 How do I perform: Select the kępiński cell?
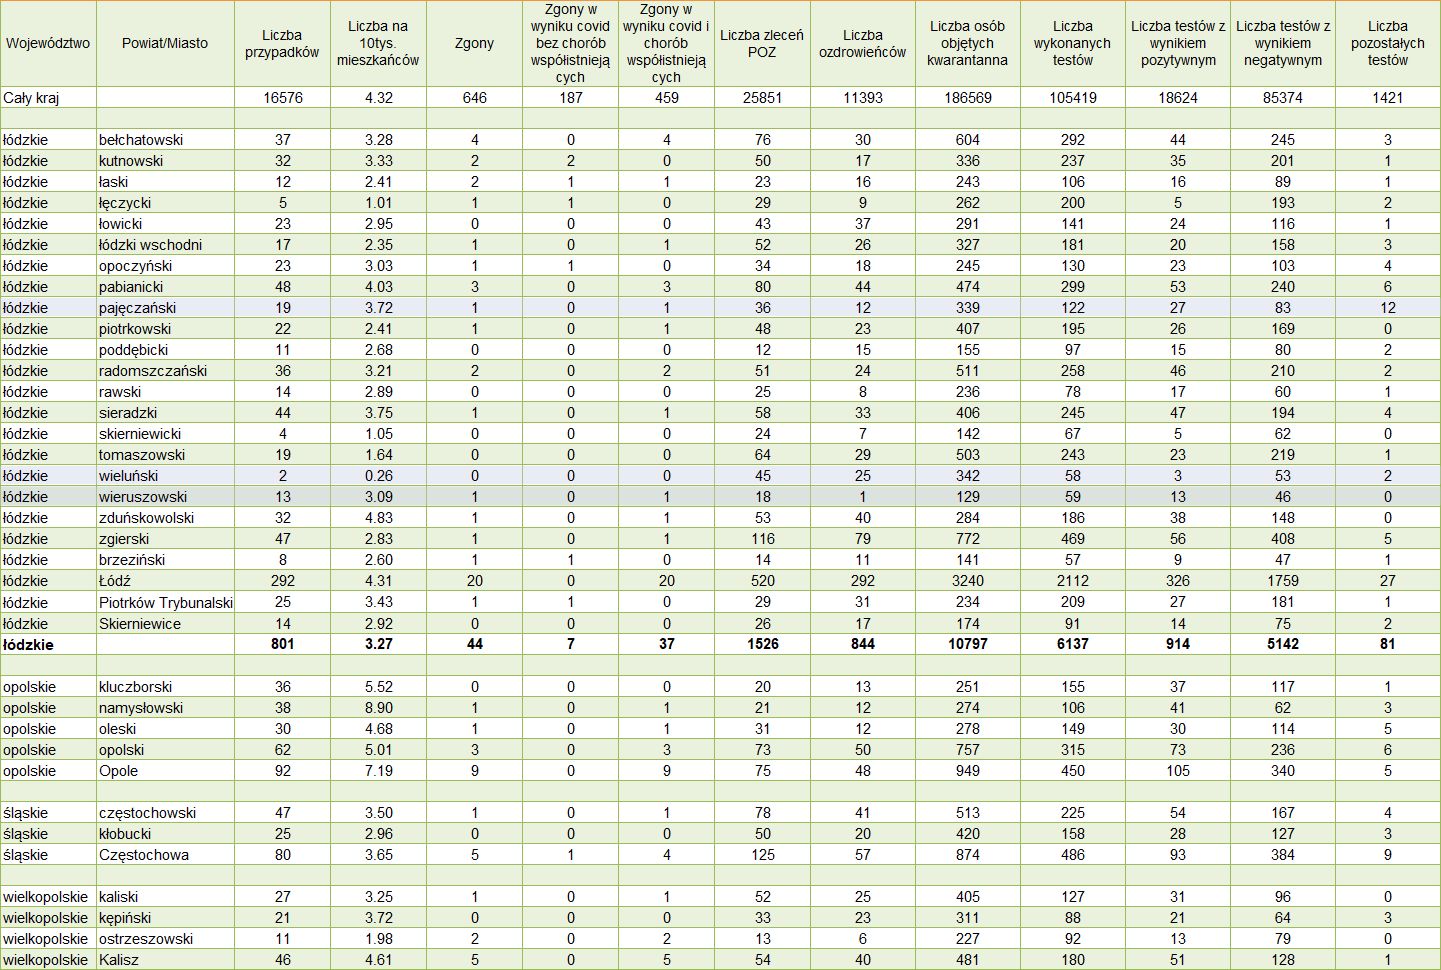click(x=165, y=918)
